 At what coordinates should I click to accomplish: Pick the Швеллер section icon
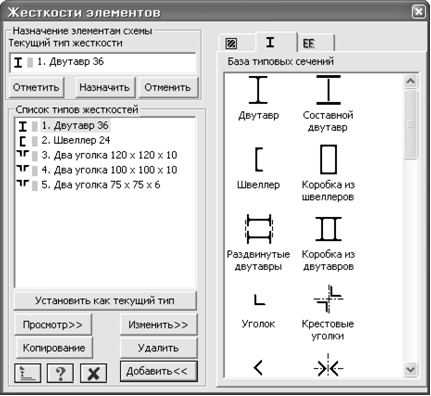pos(259,159)
